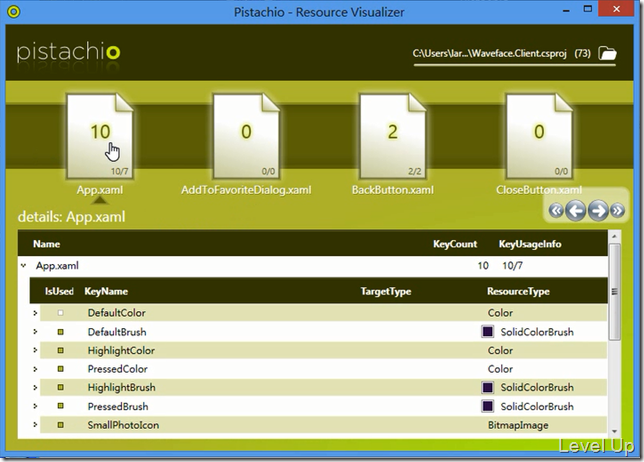Maximize the Pistachio window
The height and width of the screenshot is (462, 644).
pos(588,9)
